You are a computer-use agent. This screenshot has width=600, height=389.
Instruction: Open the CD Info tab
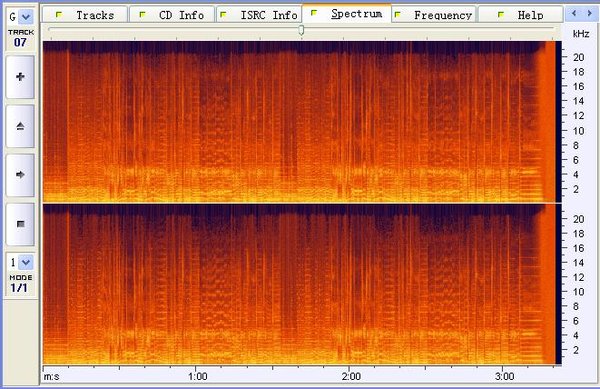click(172, 15)
